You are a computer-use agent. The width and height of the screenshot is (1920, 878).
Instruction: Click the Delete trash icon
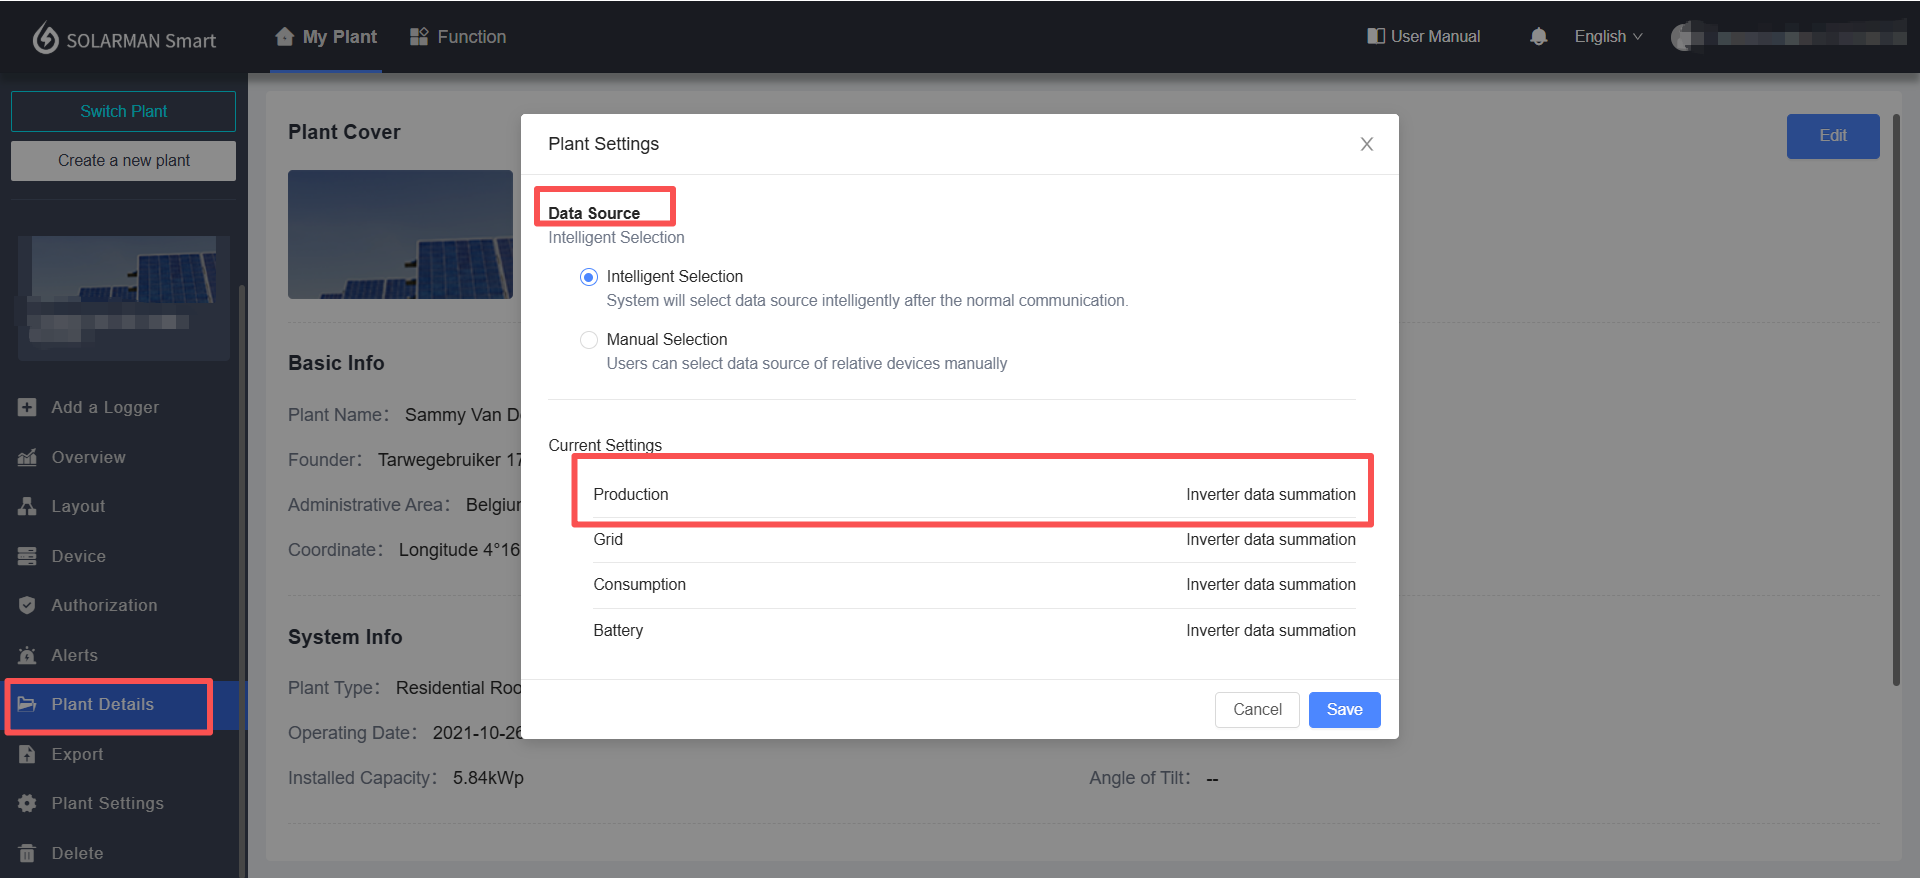pyautogui.click(x=27, y=853)
